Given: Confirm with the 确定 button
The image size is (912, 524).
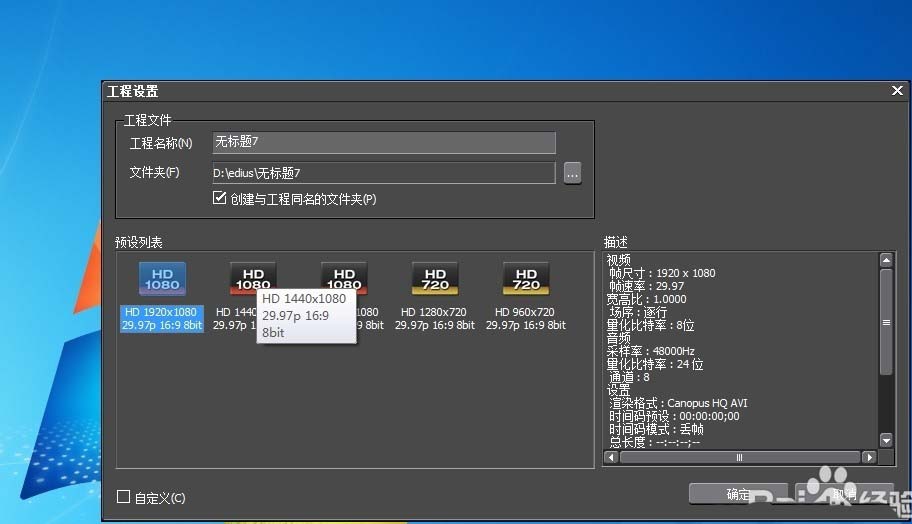Looking at the screenshot, I should click(x=738, y=494).
